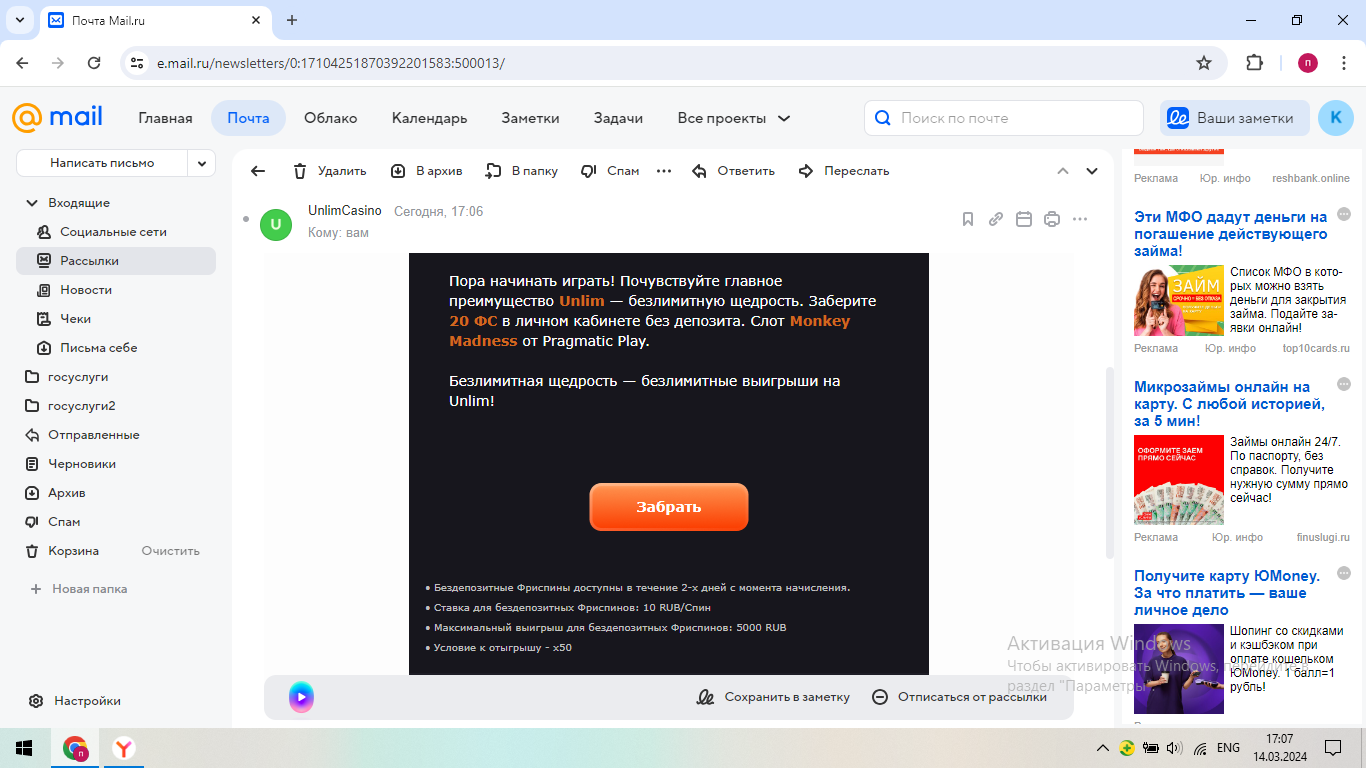Open Настройки settings
This screenshot has height=768, width=1366.
pos(75,701)
